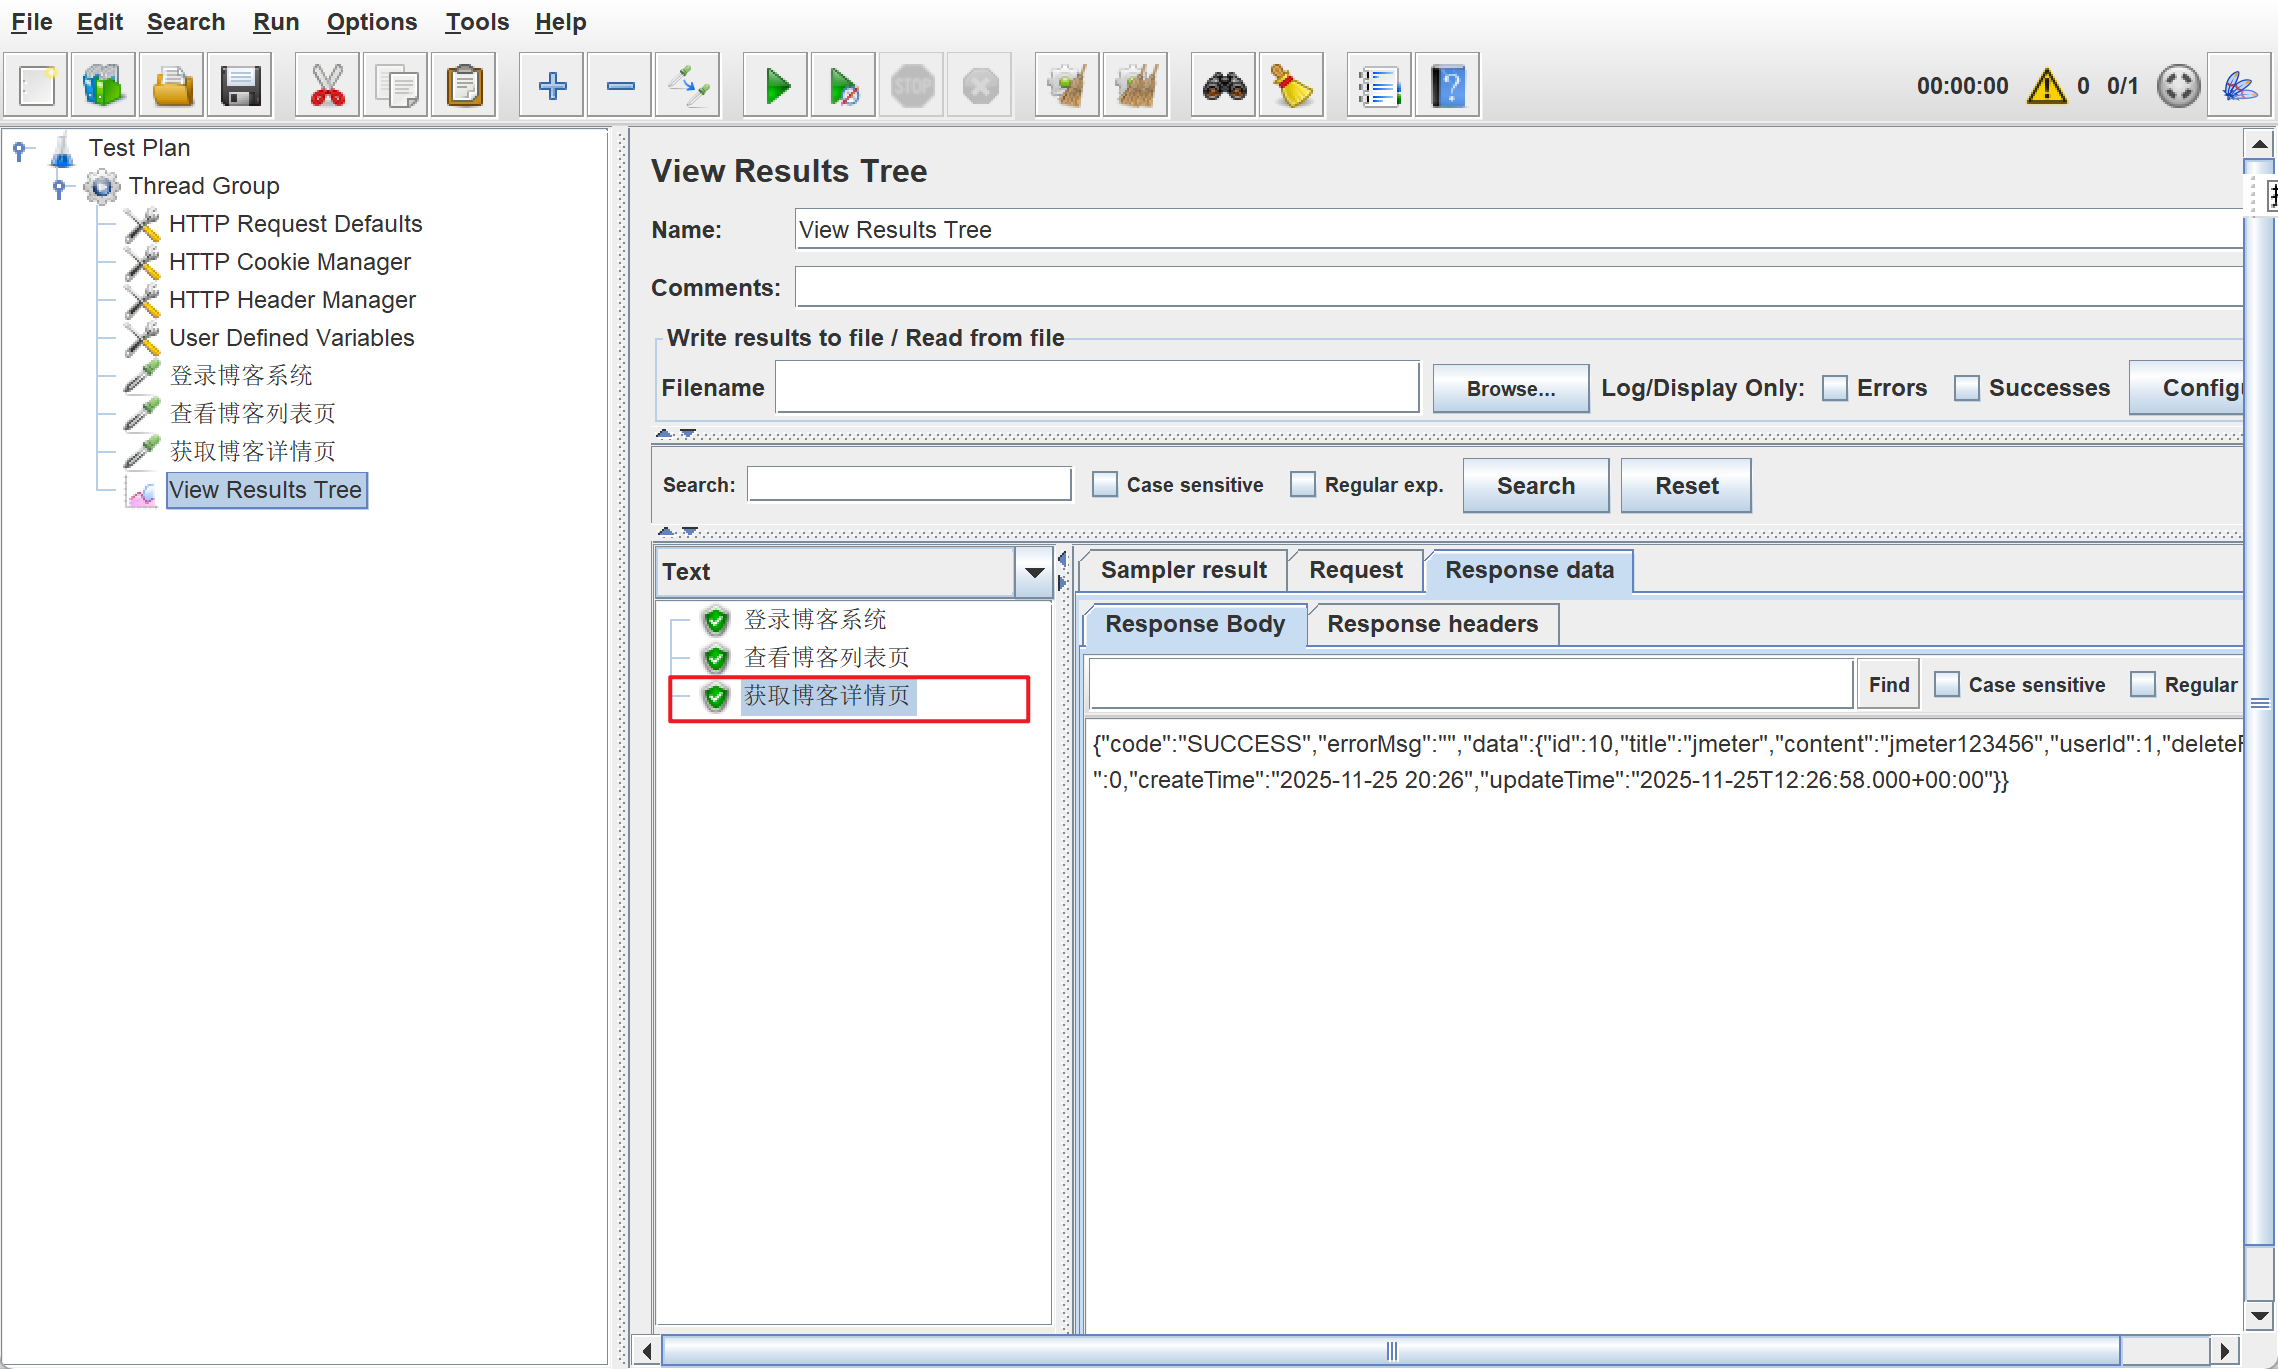The height and width of the screenshot is (1369, 2278).
Task: Click the Clear All broom icon
Action: coord(1135,86)
